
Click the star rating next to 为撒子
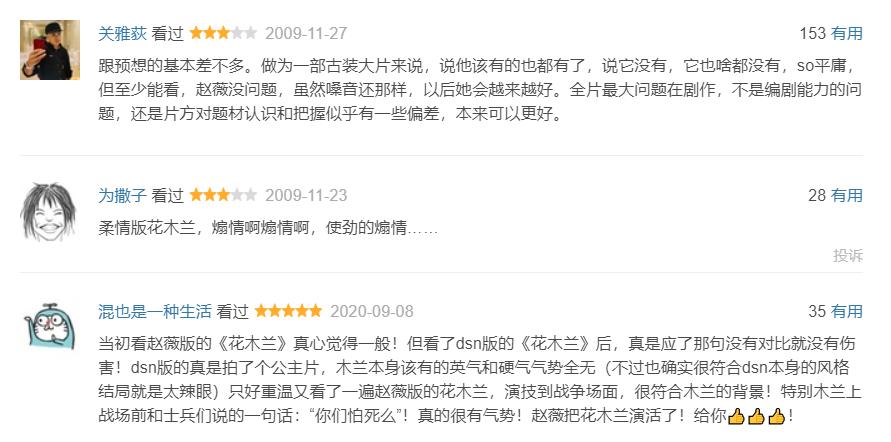[x=223, y=195]
